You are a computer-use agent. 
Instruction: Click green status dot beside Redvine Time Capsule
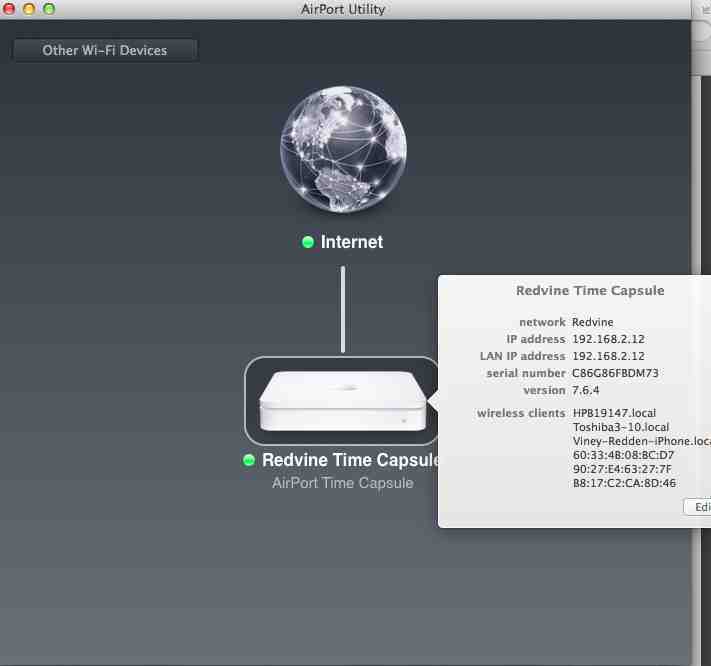249,460
